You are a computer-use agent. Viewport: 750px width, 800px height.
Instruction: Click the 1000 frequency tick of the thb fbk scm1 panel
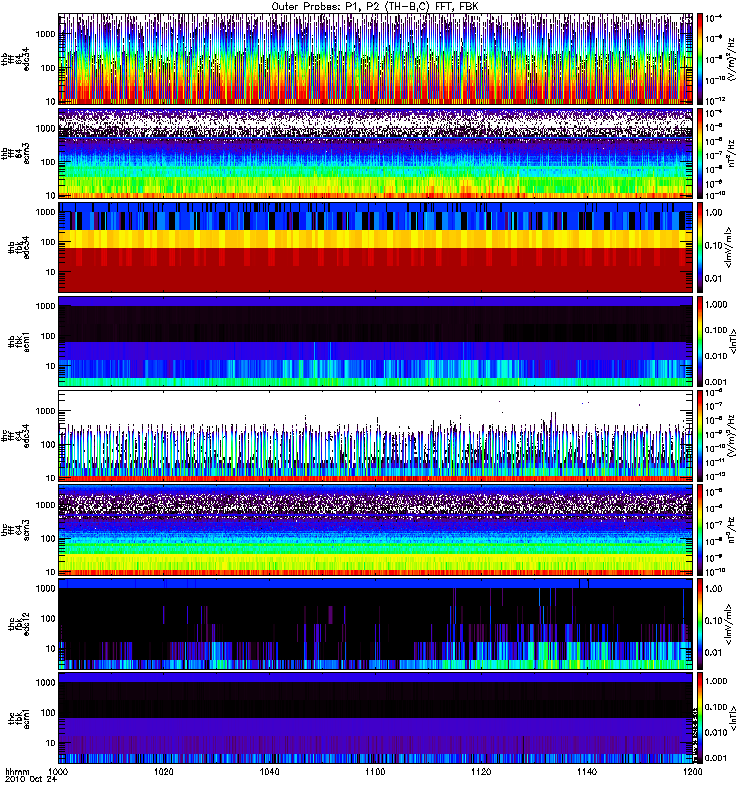tap(45, 306)
